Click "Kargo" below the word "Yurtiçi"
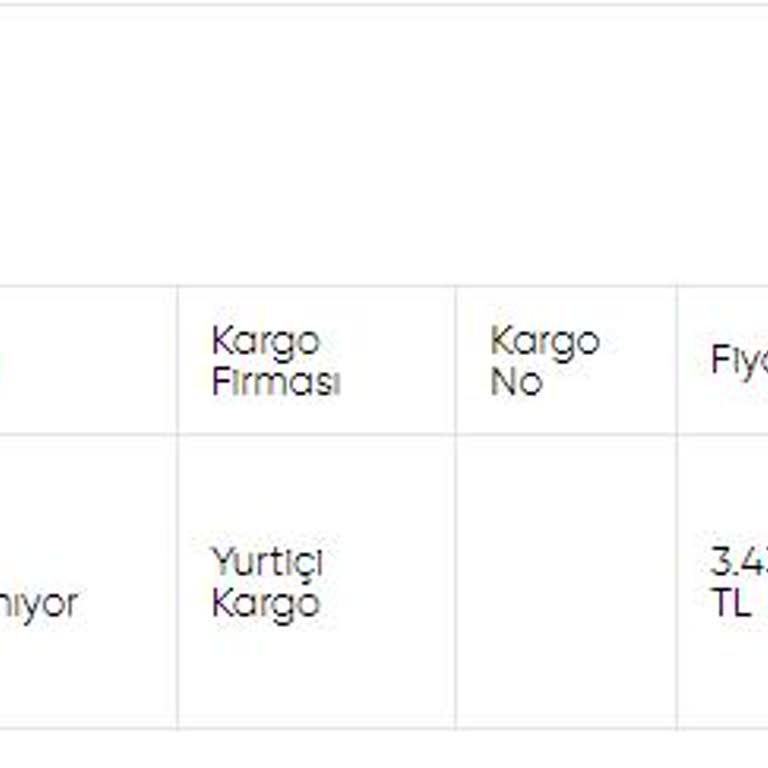The image size is (768, 768). point(265,603)
